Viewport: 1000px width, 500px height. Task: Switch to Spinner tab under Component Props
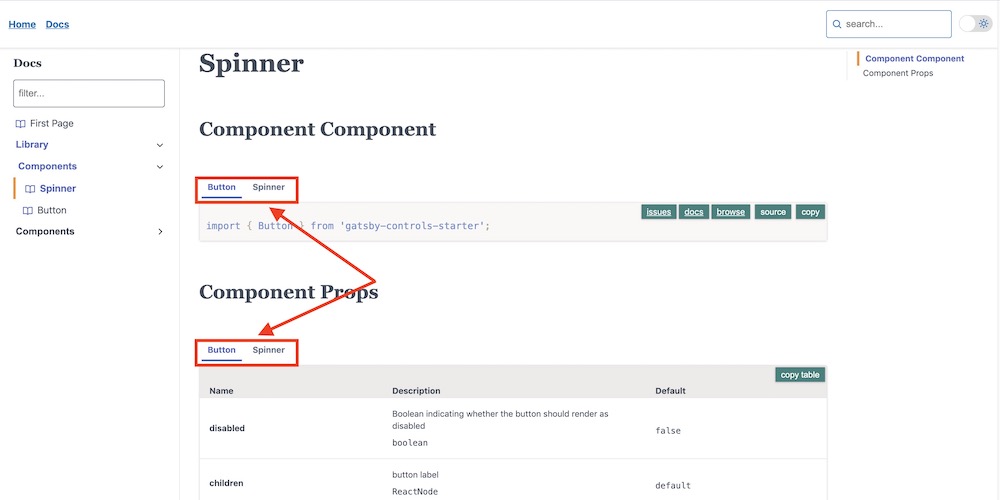point(268,350)
